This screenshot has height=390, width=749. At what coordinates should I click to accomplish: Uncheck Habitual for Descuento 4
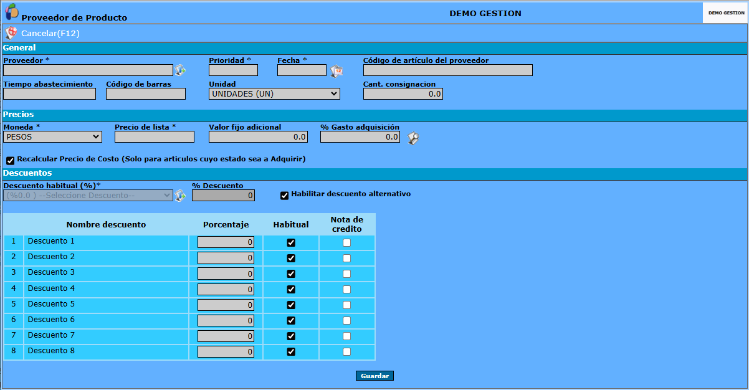[291, 289]
